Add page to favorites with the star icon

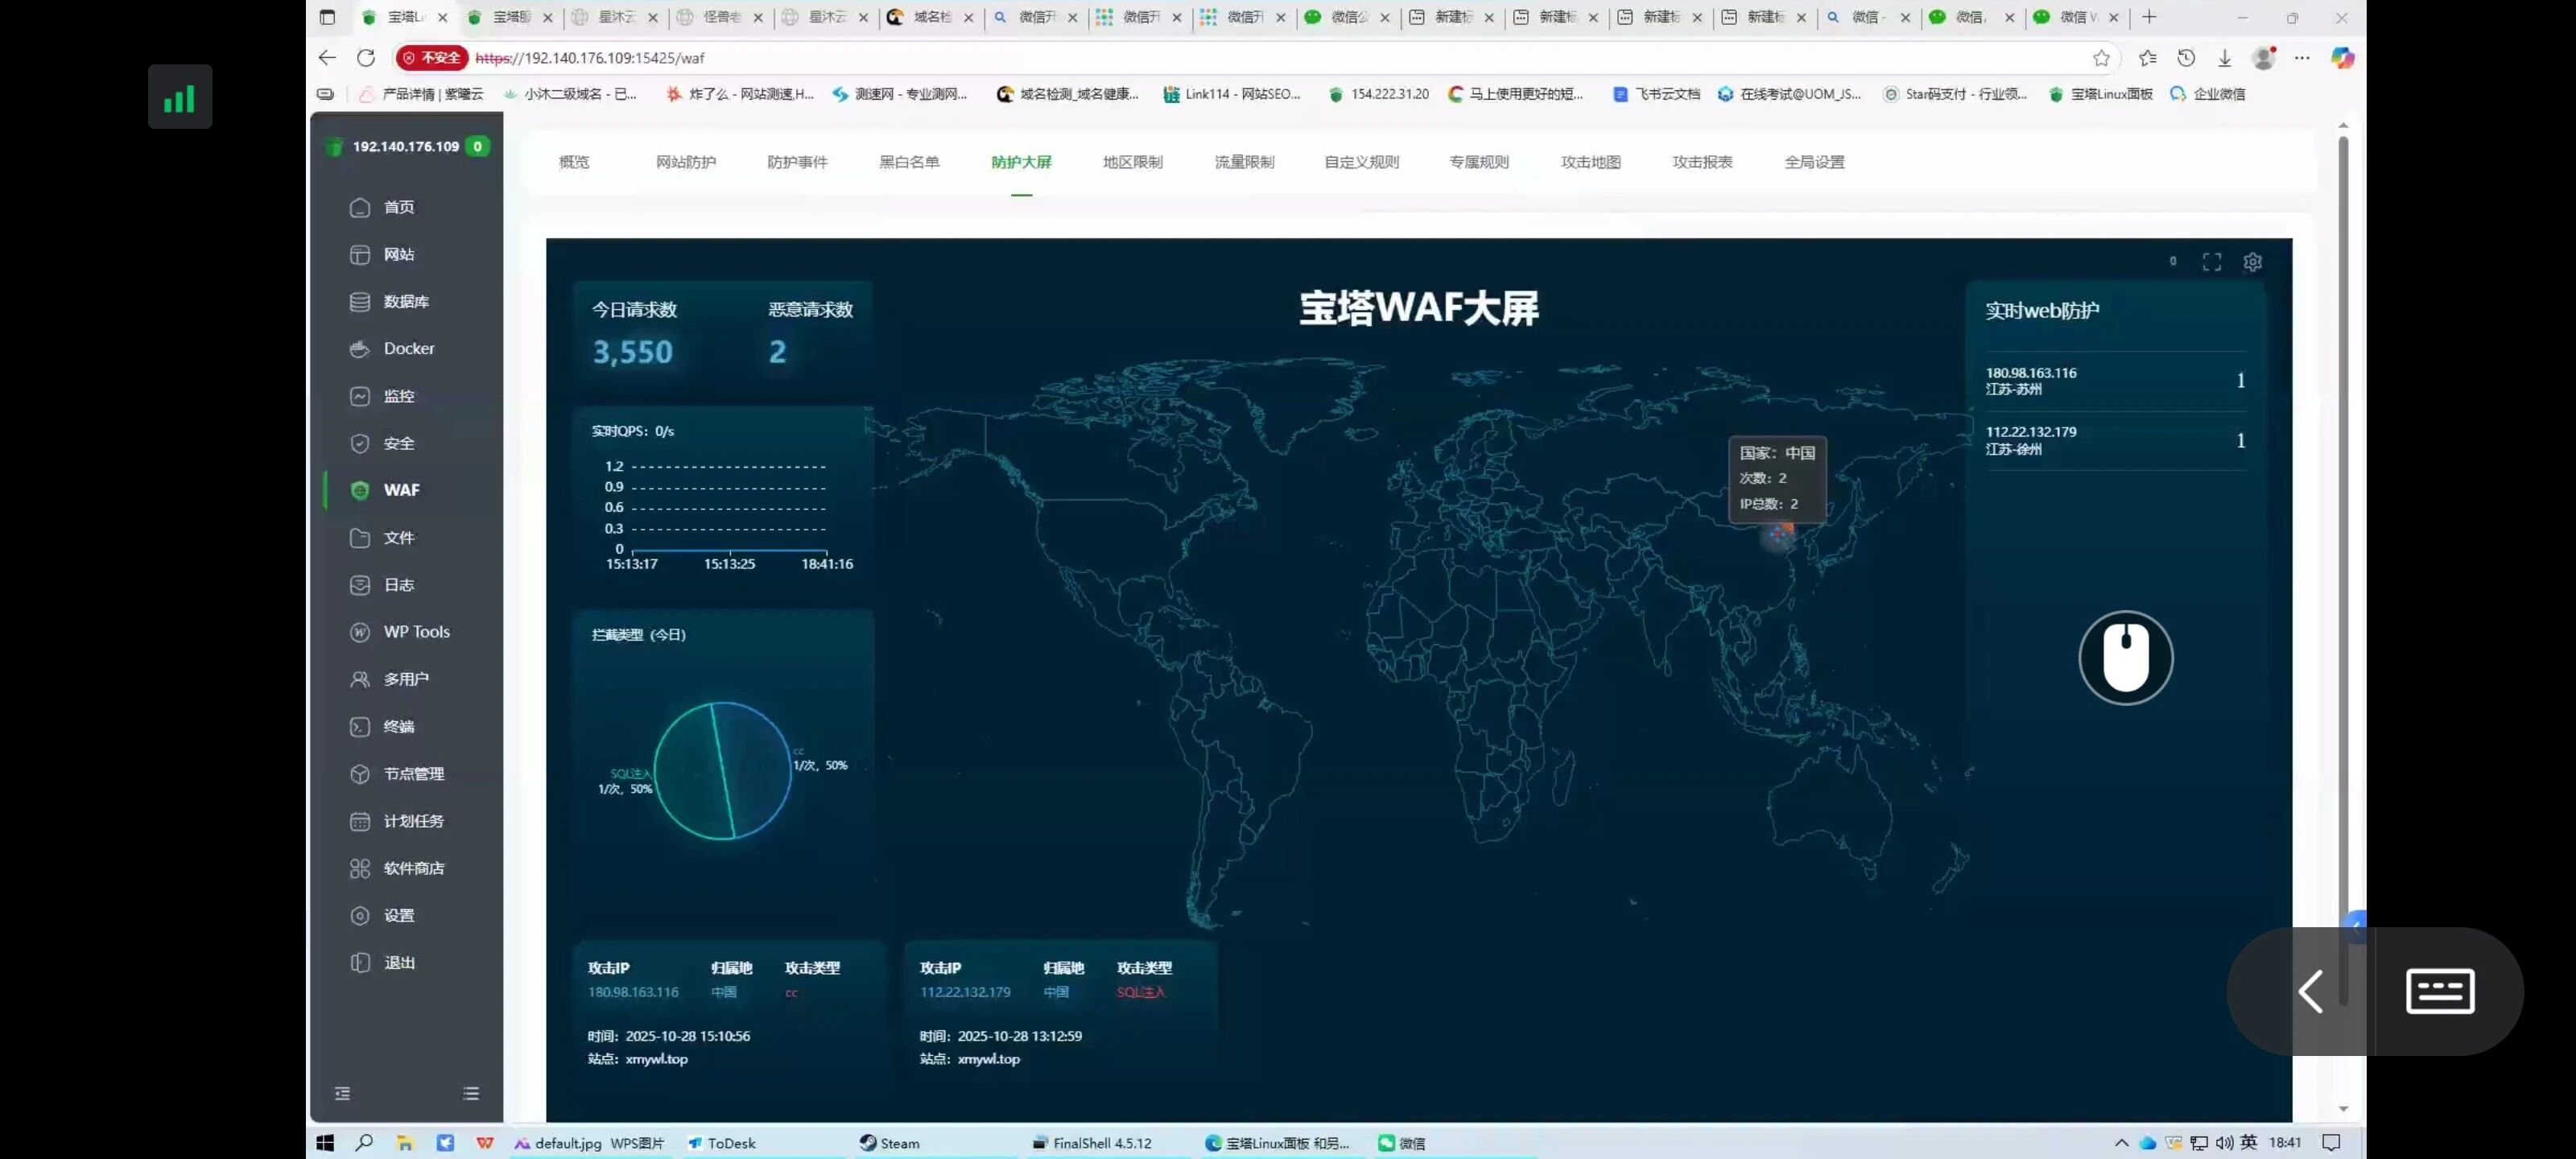tap(2101, 58)
